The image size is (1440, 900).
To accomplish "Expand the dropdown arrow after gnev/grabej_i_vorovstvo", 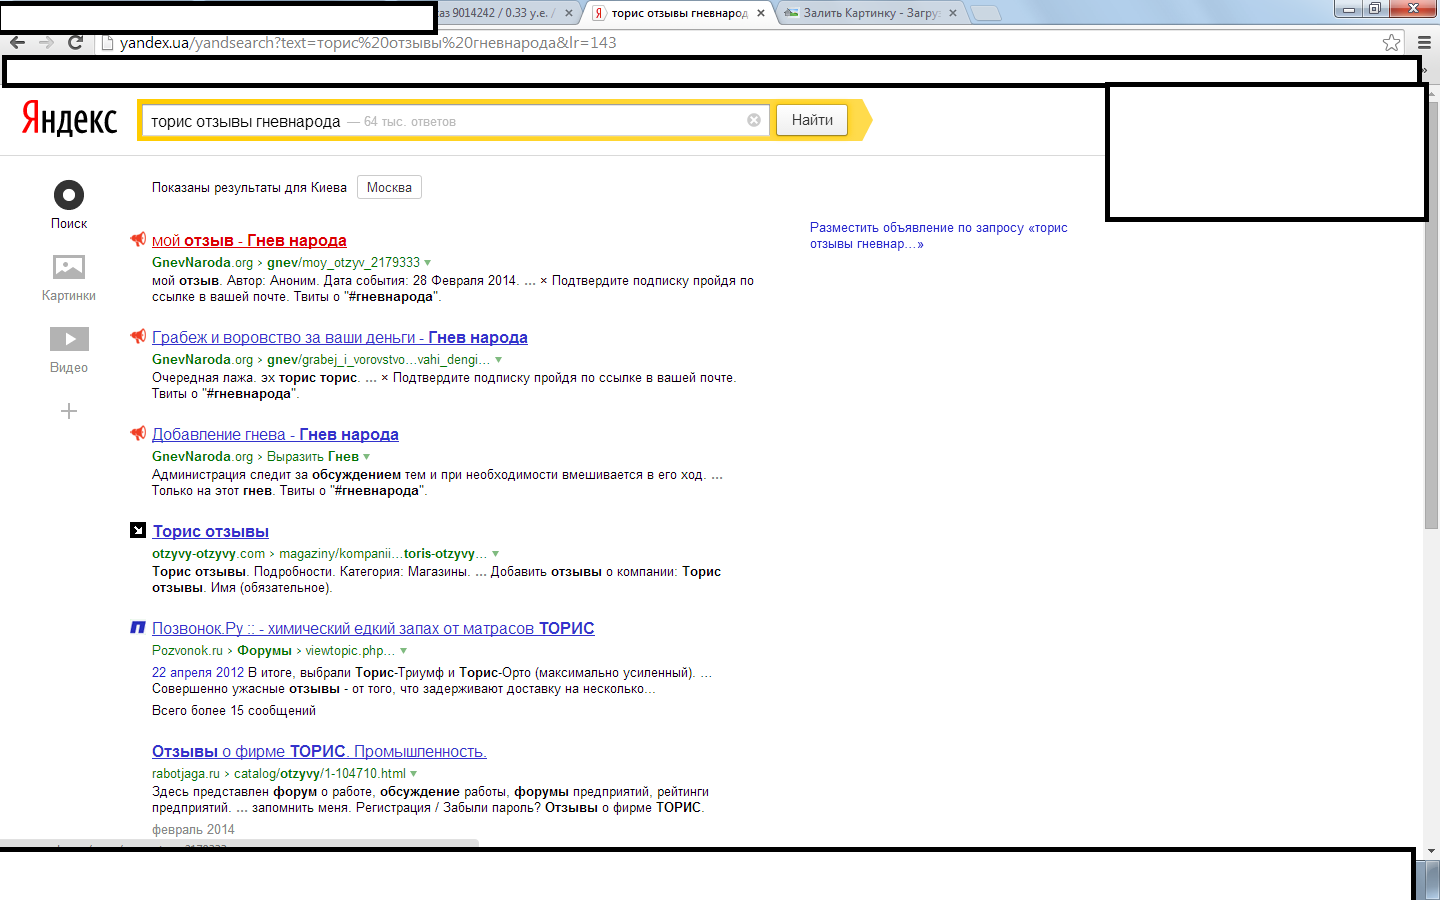I will [x=498, y=360].
